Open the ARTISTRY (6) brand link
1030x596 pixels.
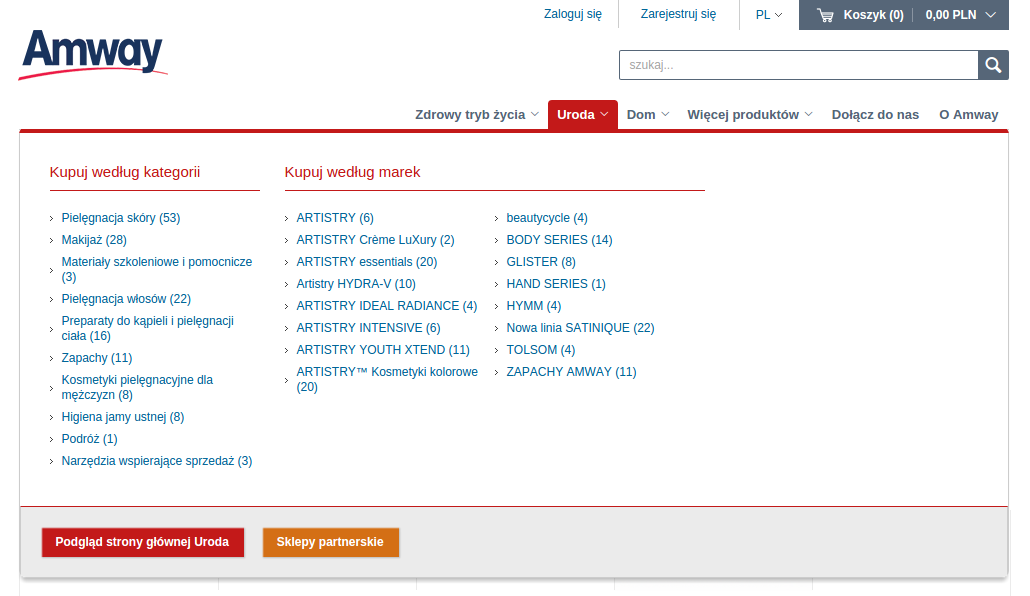pos(335,218)
